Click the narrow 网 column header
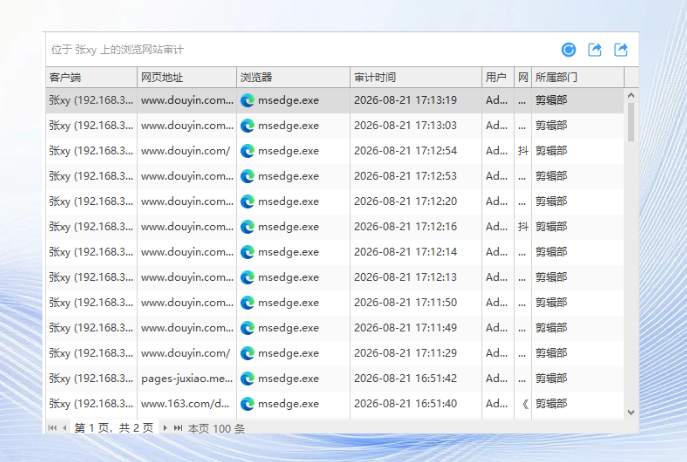This screenshot has width=687, height=462. (x=523, y=78)
